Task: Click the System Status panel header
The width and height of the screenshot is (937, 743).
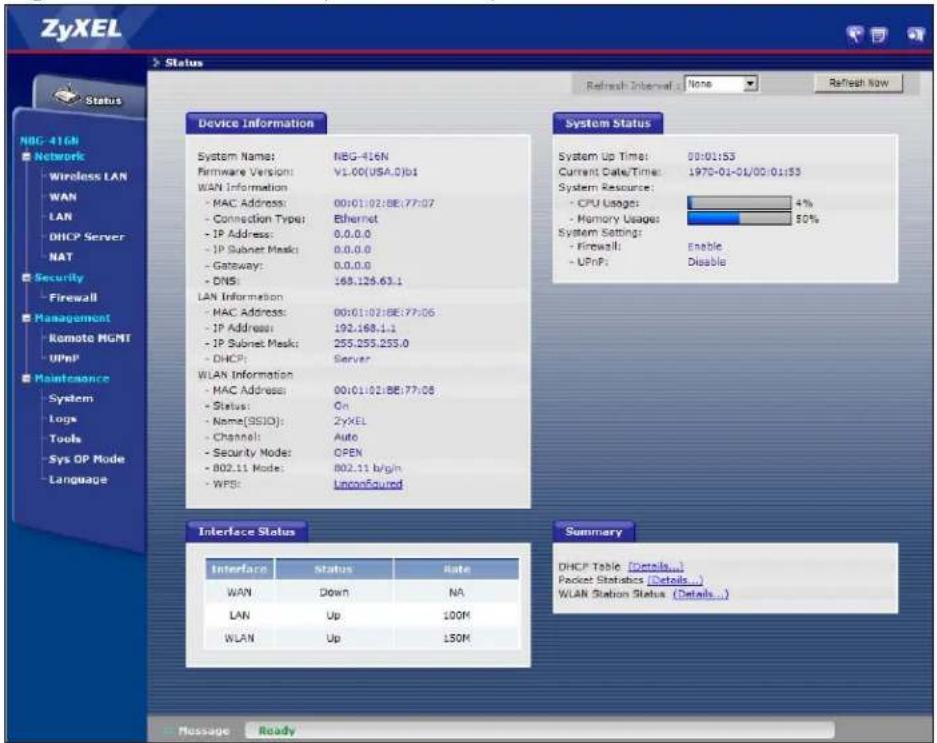Action: (608, 124)
